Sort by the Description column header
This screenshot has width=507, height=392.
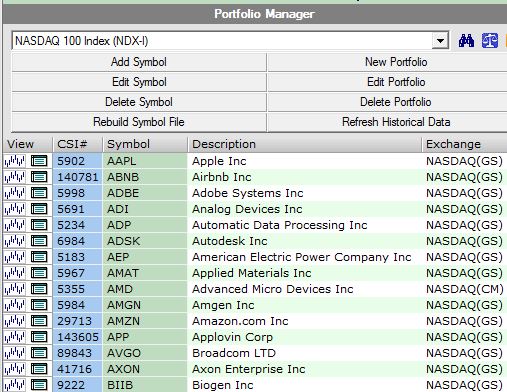[x=305, y=144]
